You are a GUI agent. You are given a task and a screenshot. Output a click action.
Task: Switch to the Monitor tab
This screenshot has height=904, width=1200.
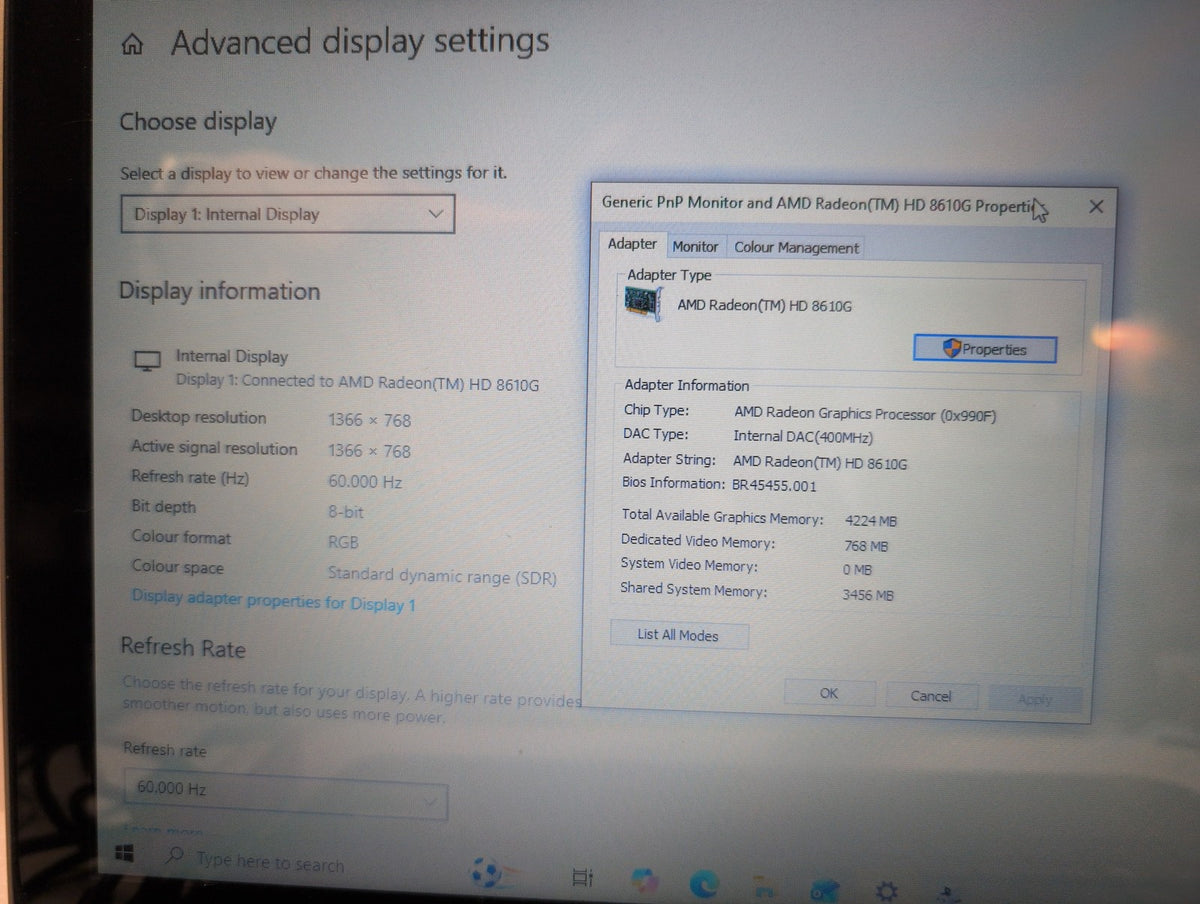pos(695,246)
